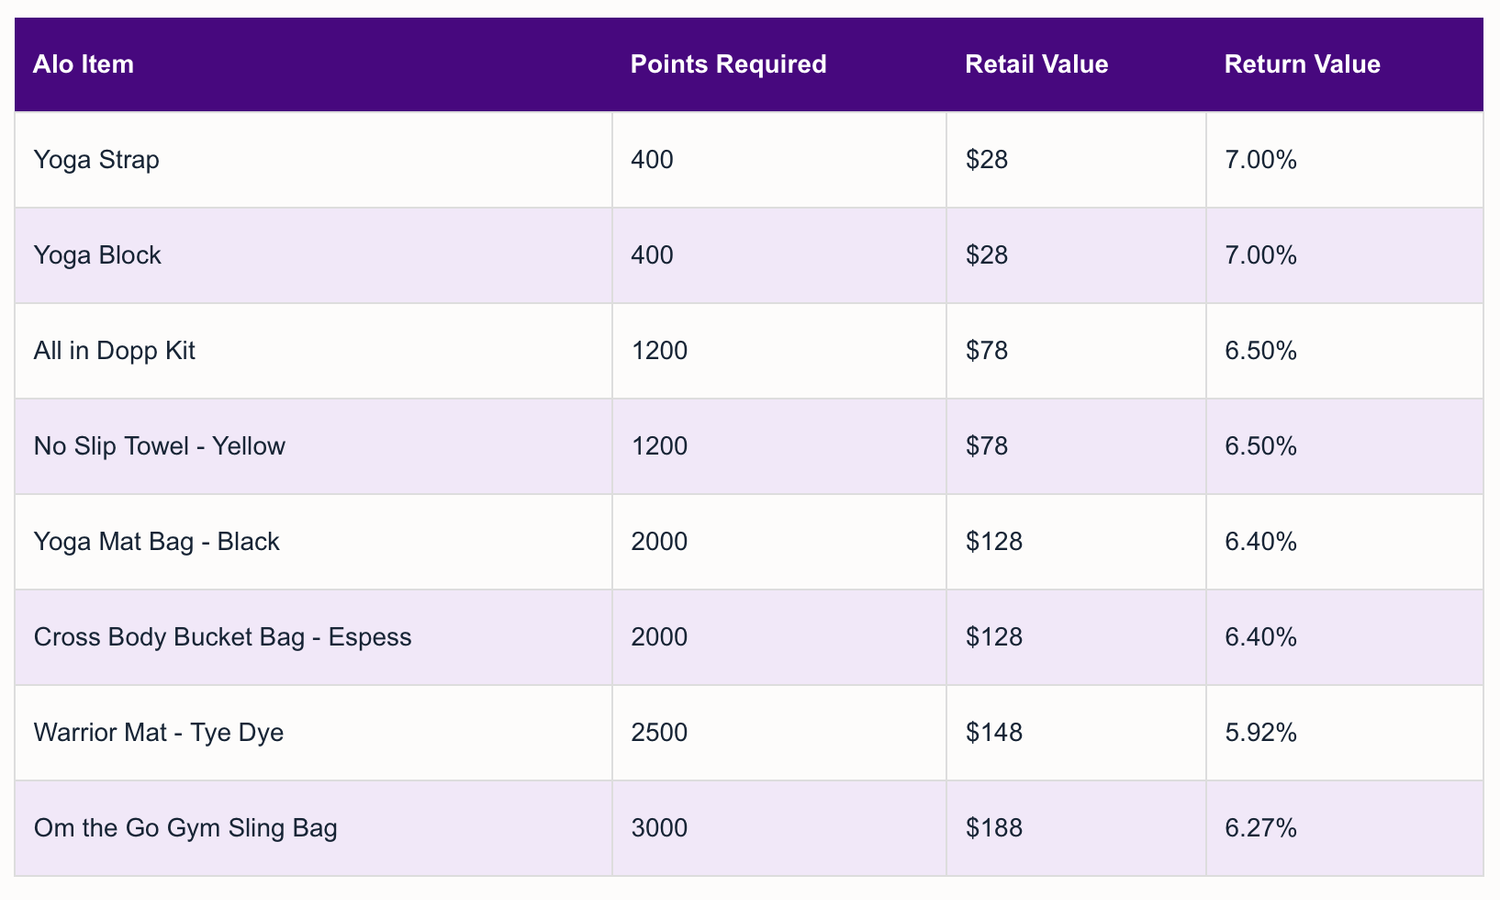This screenshot has width=1500, height=900.
Task: Select the Yoga Block item cell
Action: click(x=98, y=256)
